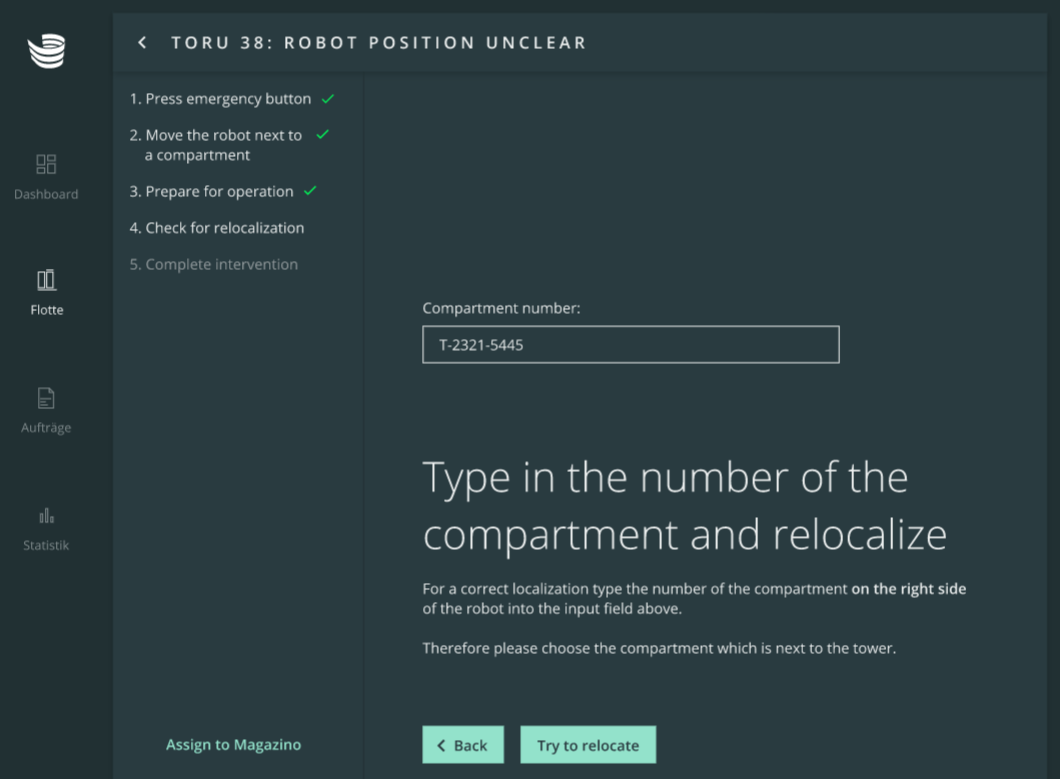Select step 1 Press emergency button
1060x779 pixels.
220,99
